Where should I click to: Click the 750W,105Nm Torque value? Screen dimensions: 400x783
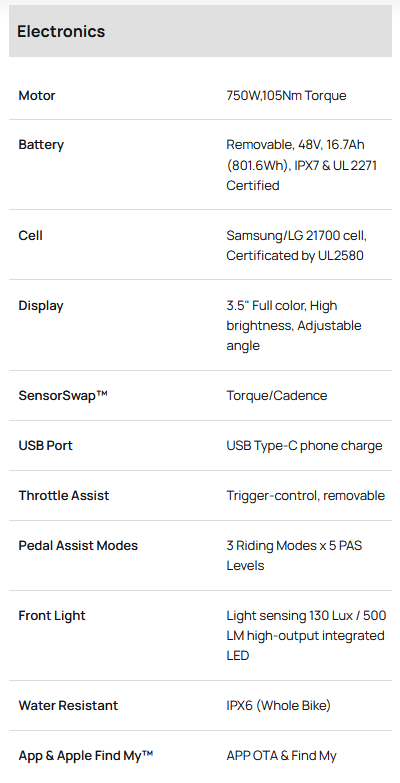click(286, 95)
